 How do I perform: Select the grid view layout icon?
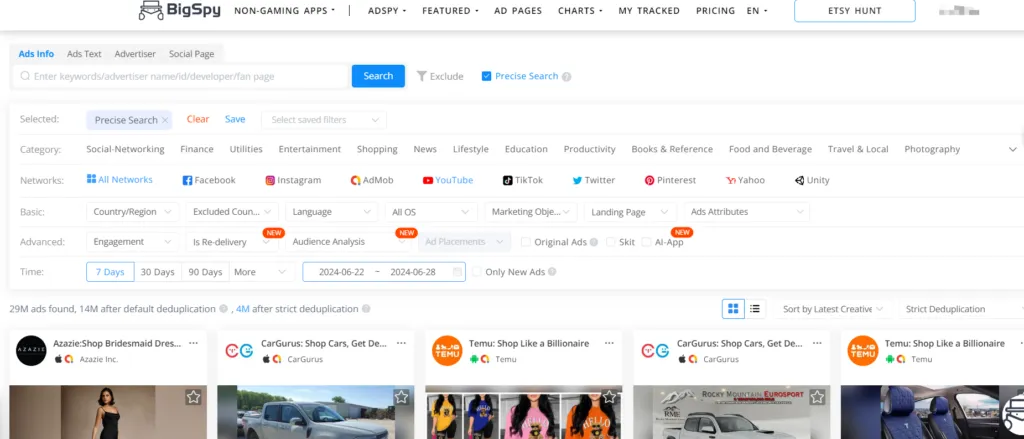[x=733, y=309]
